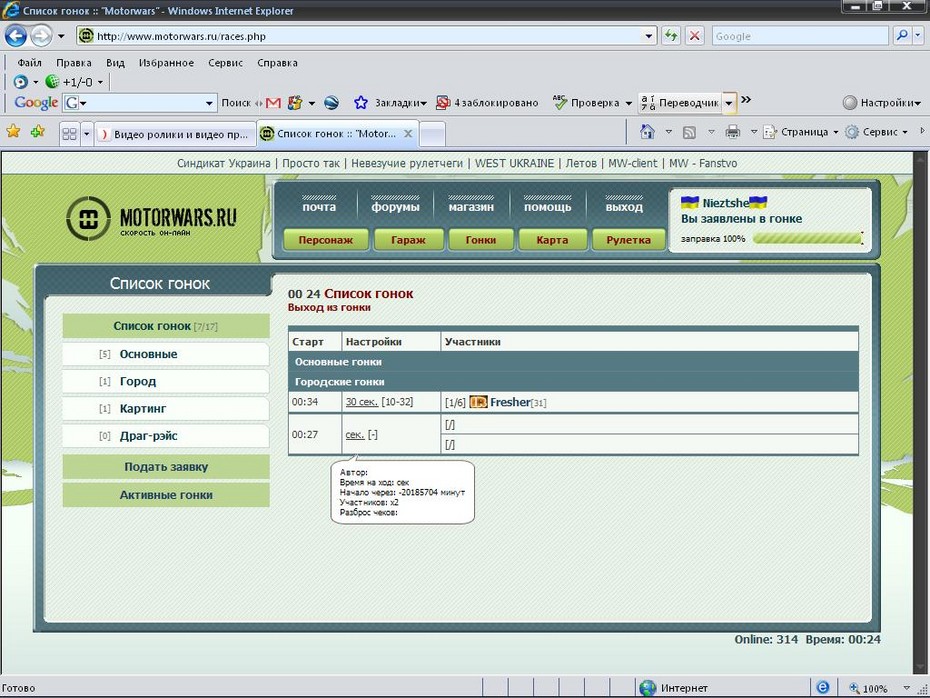Viewport: 930px width, 698px height.
Task: Click the Motorwars.ru logo
Action: click(x=152, y=218)
